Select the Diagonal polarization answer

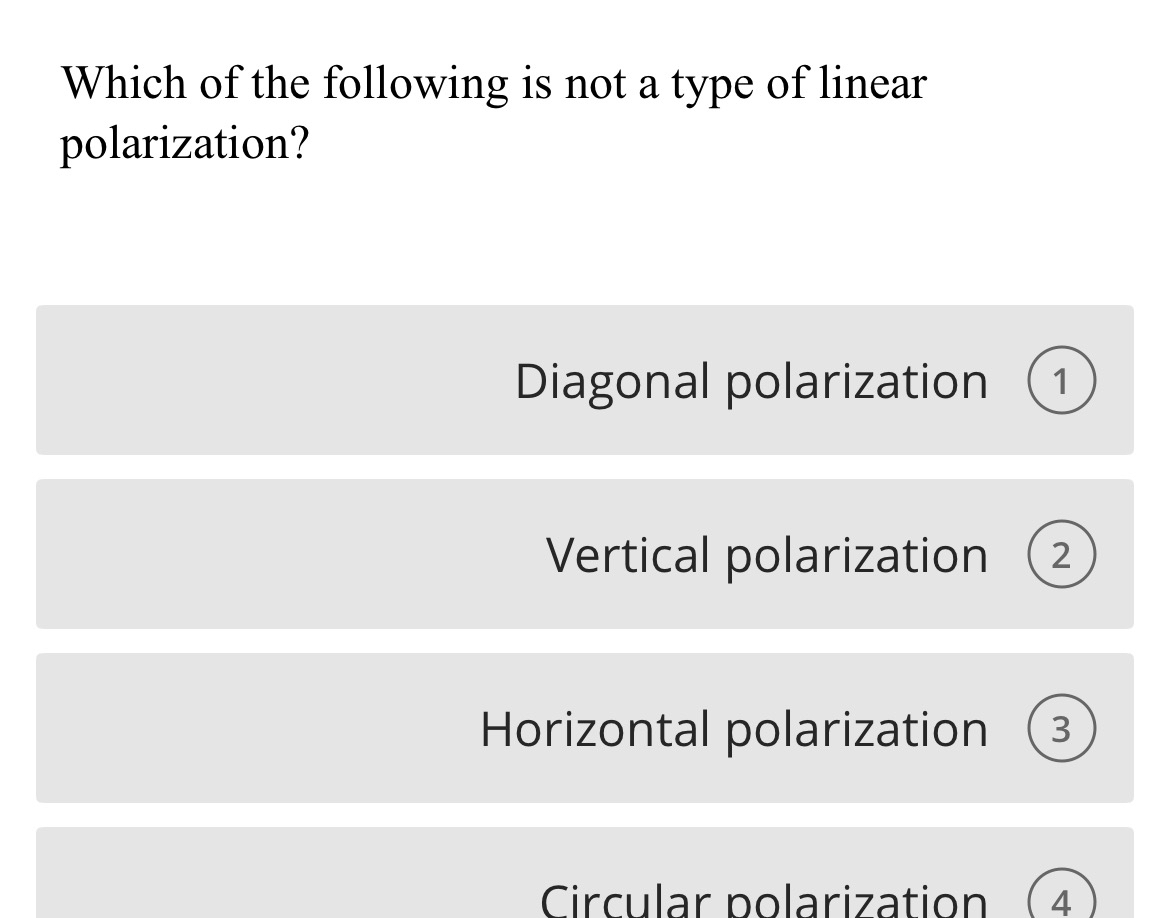(x=585, y=380)
